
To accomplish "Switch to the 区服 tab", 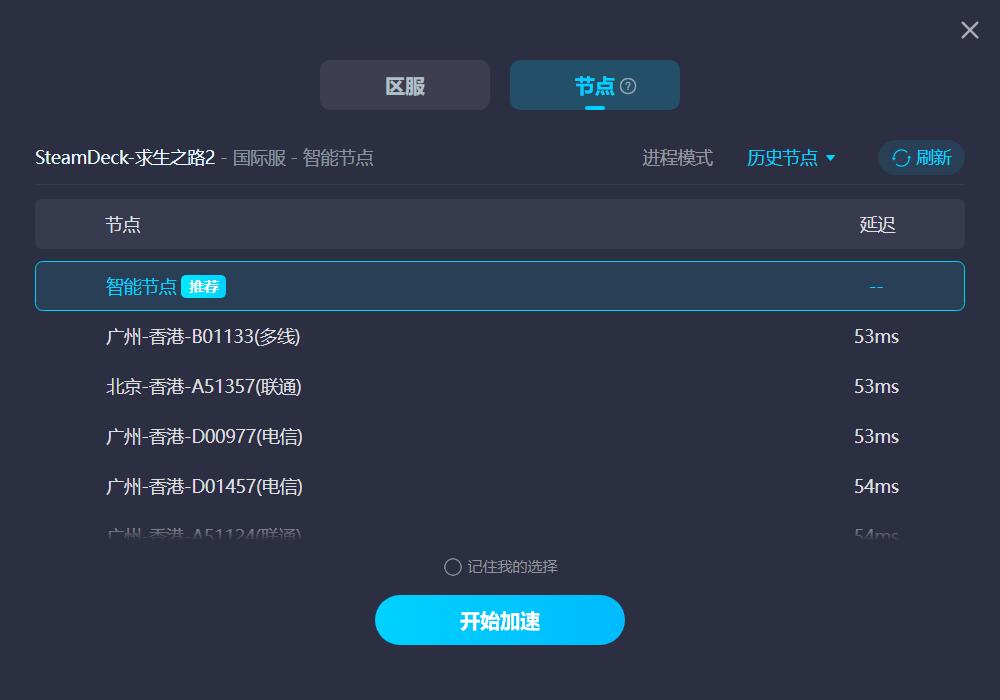I will [405, 85].
